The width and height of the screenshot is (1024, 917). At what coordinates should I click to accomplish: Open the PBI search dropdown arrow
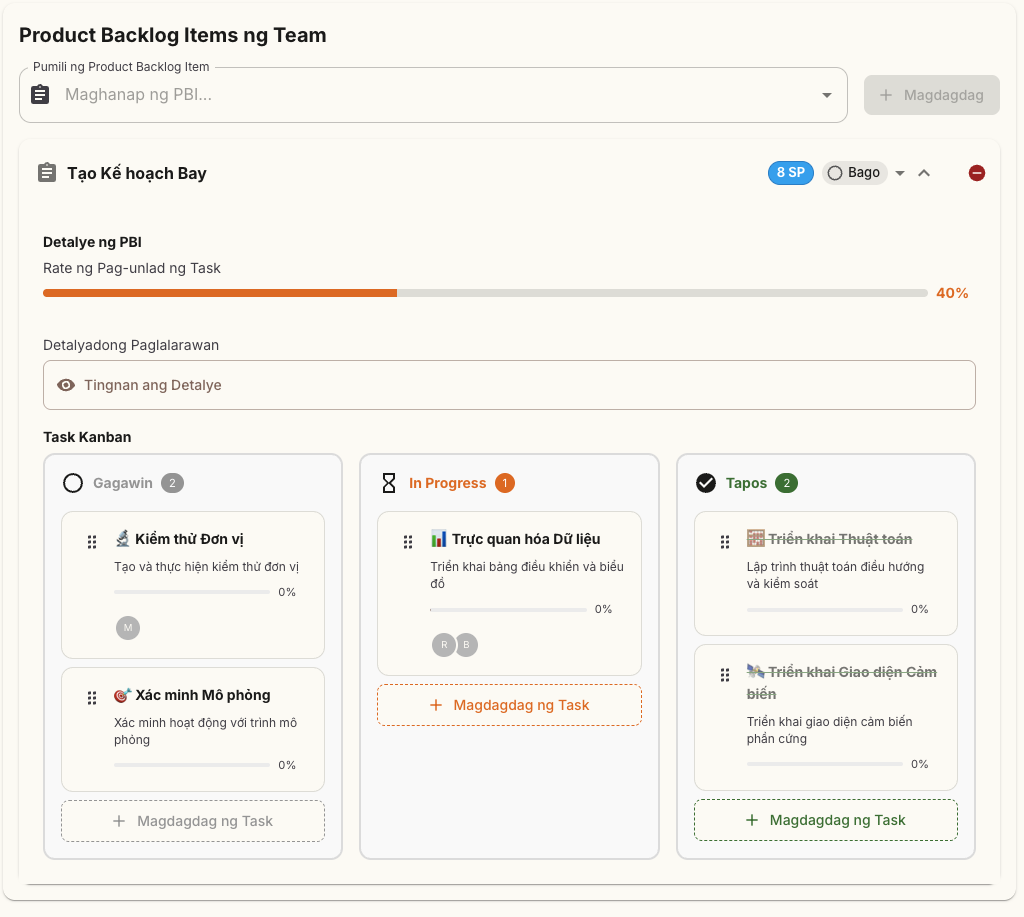point(826,94)
